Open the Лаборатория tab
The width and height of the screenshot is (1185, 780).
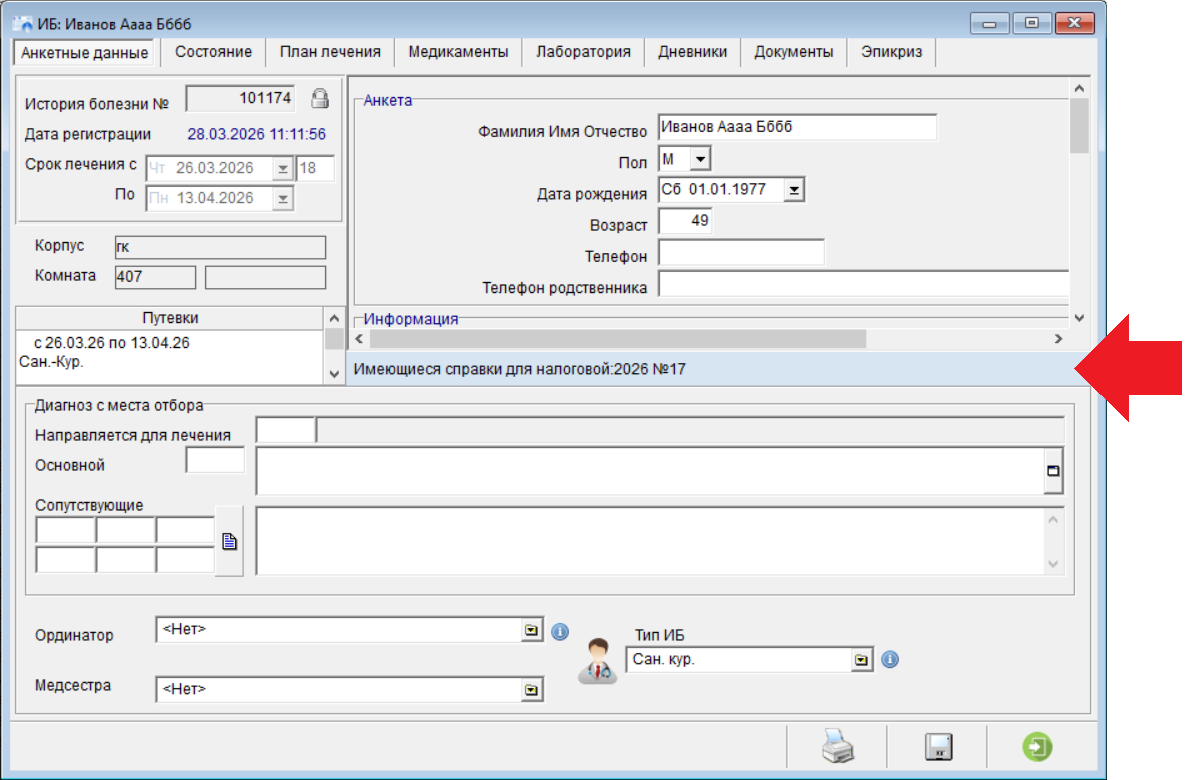(x=583, y=52)
